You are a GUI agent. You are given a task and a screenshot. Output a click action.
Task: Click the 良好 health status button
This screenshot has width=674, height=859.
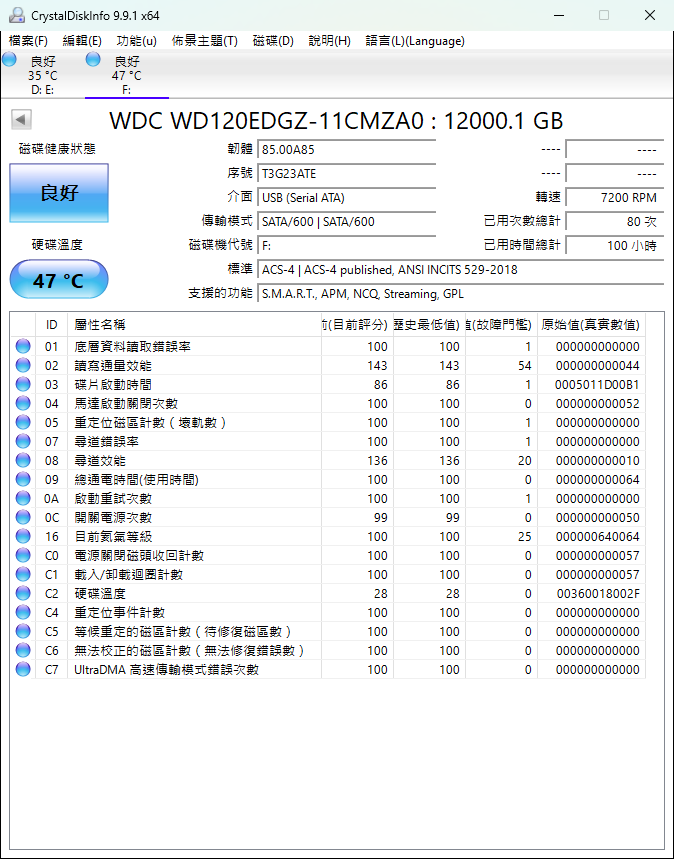coord(59,193)
